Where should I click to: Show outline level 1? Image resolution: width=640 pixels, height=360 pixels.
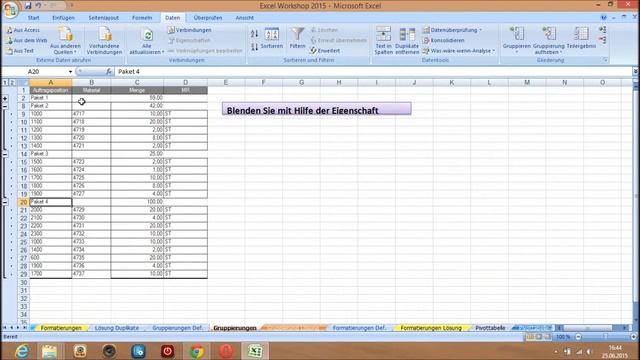point(5,82)
